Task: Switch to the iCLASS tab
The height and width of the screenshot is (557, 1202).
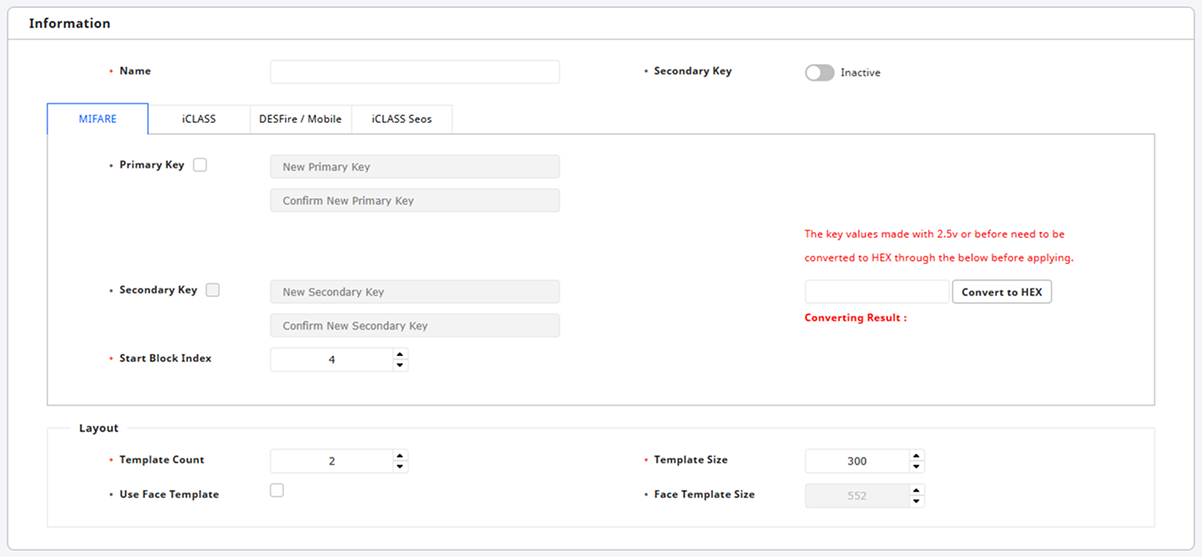Action: [x=198, y=119]
